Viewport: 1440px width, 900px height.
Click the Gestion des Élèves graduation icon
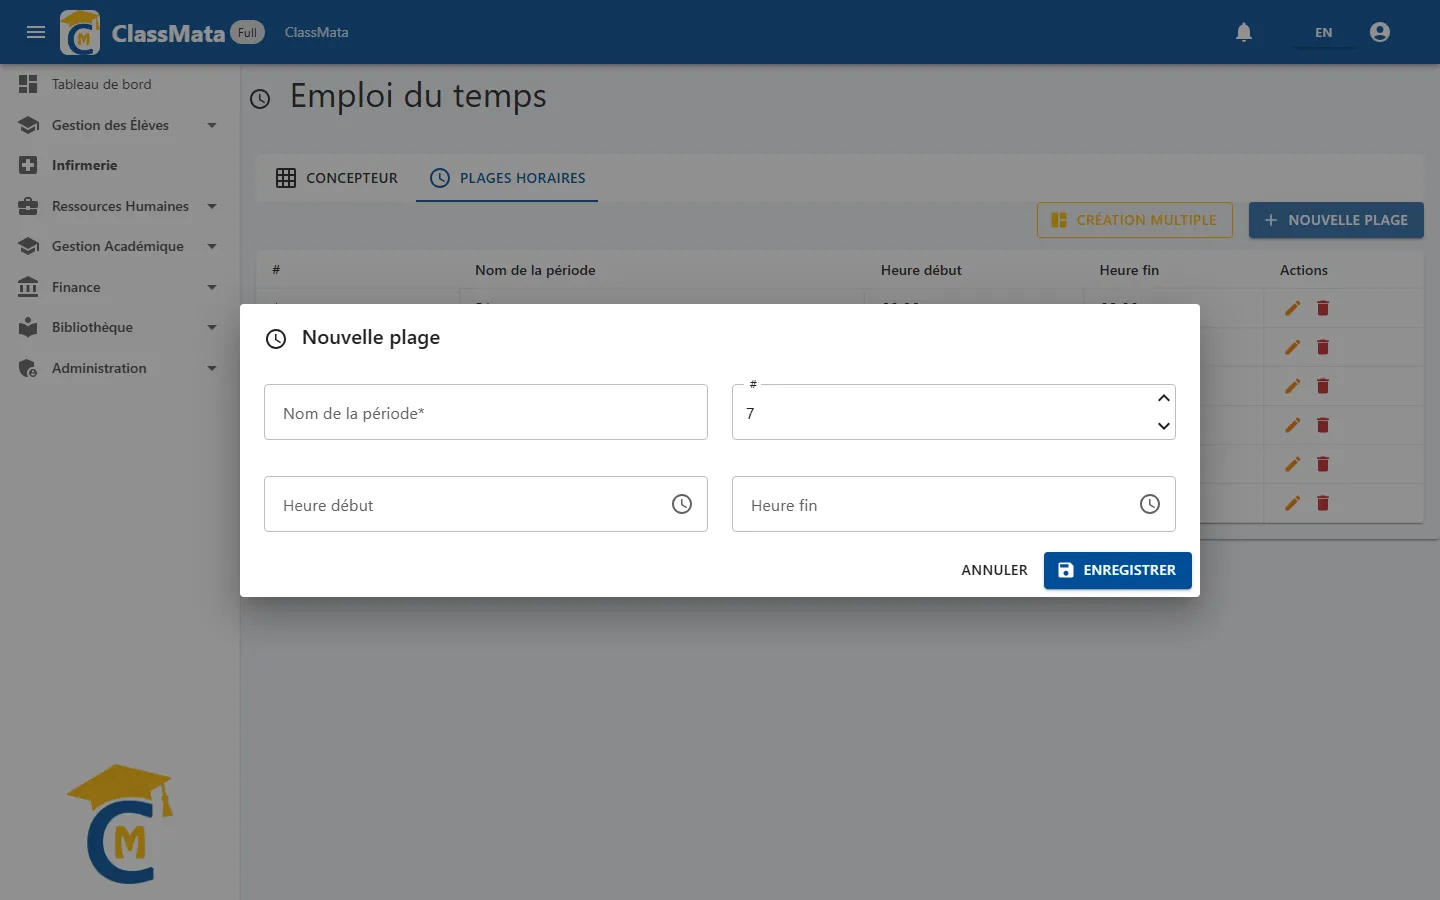click(28, 125)
